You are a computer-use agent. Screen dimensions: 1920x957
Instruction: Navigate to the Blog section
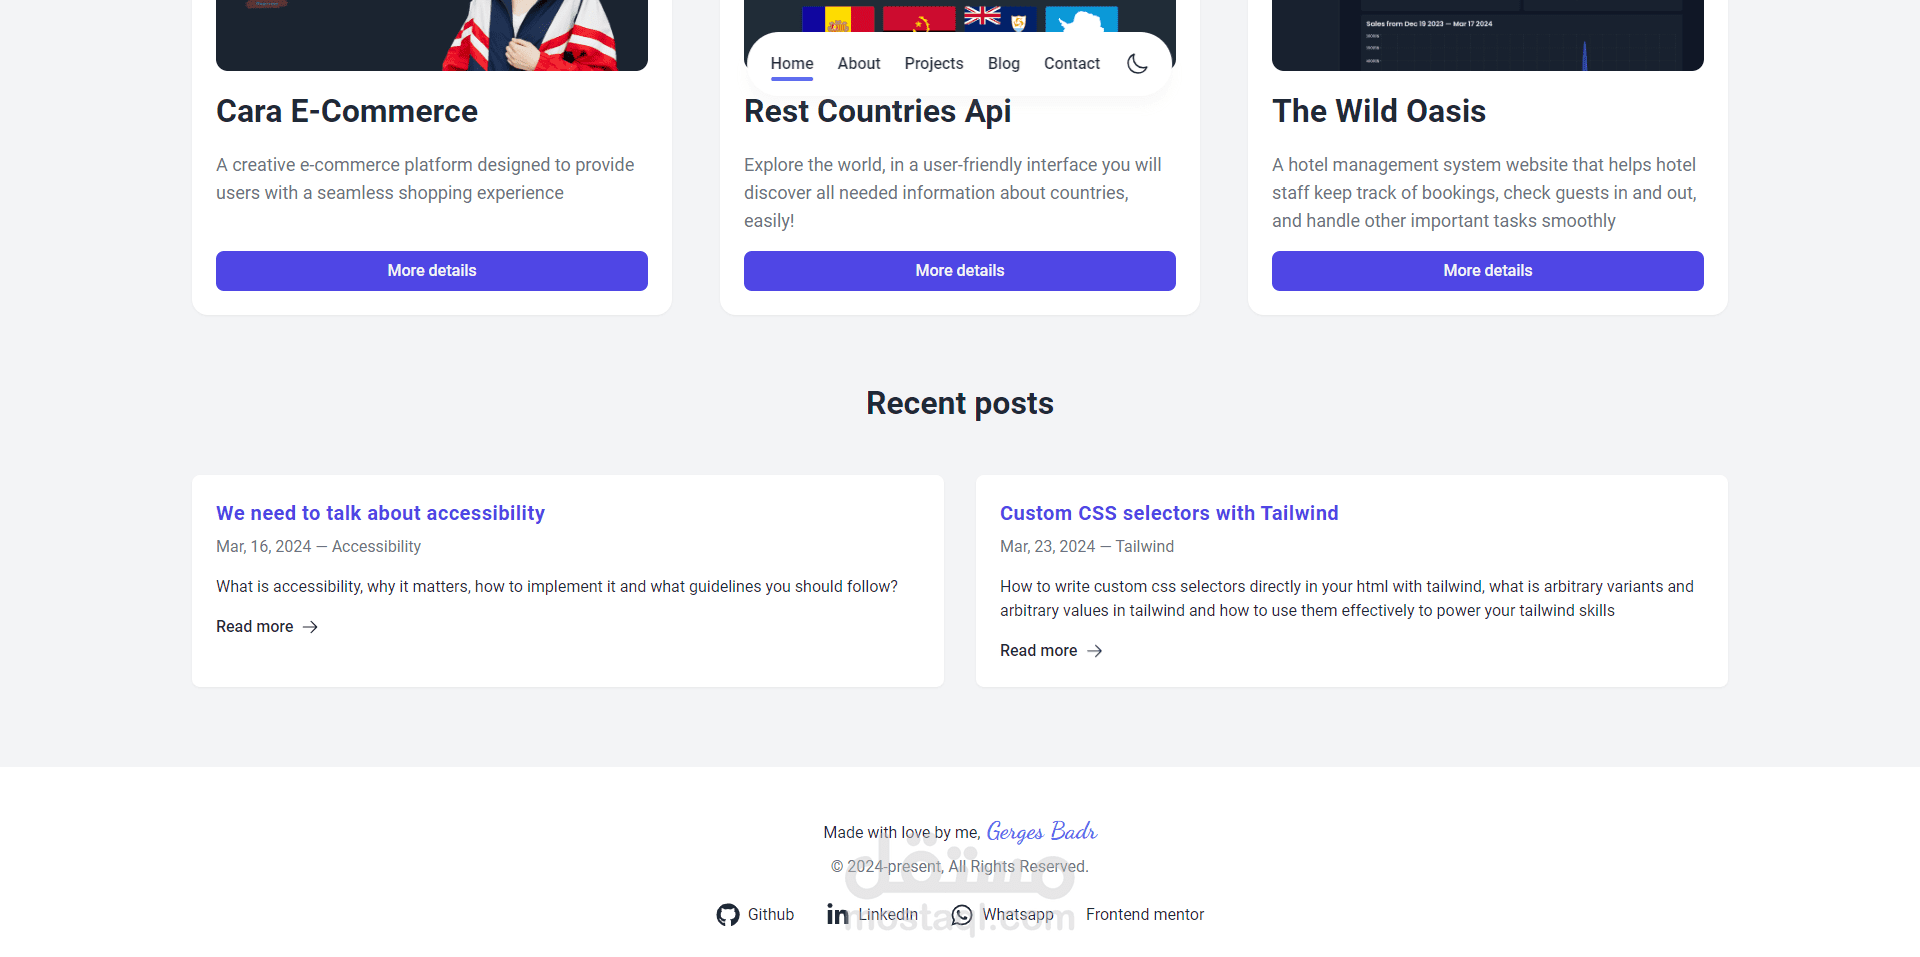1004,64
